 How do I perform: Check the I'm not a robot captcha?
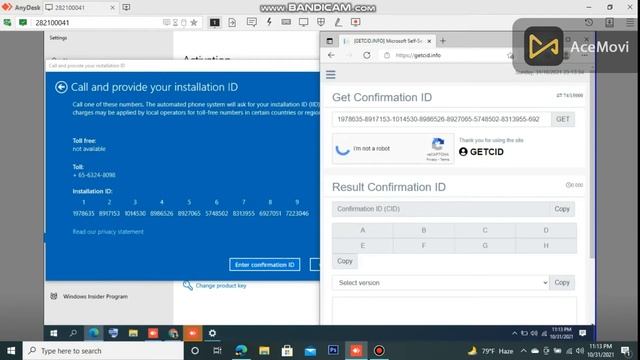(342, 149)
